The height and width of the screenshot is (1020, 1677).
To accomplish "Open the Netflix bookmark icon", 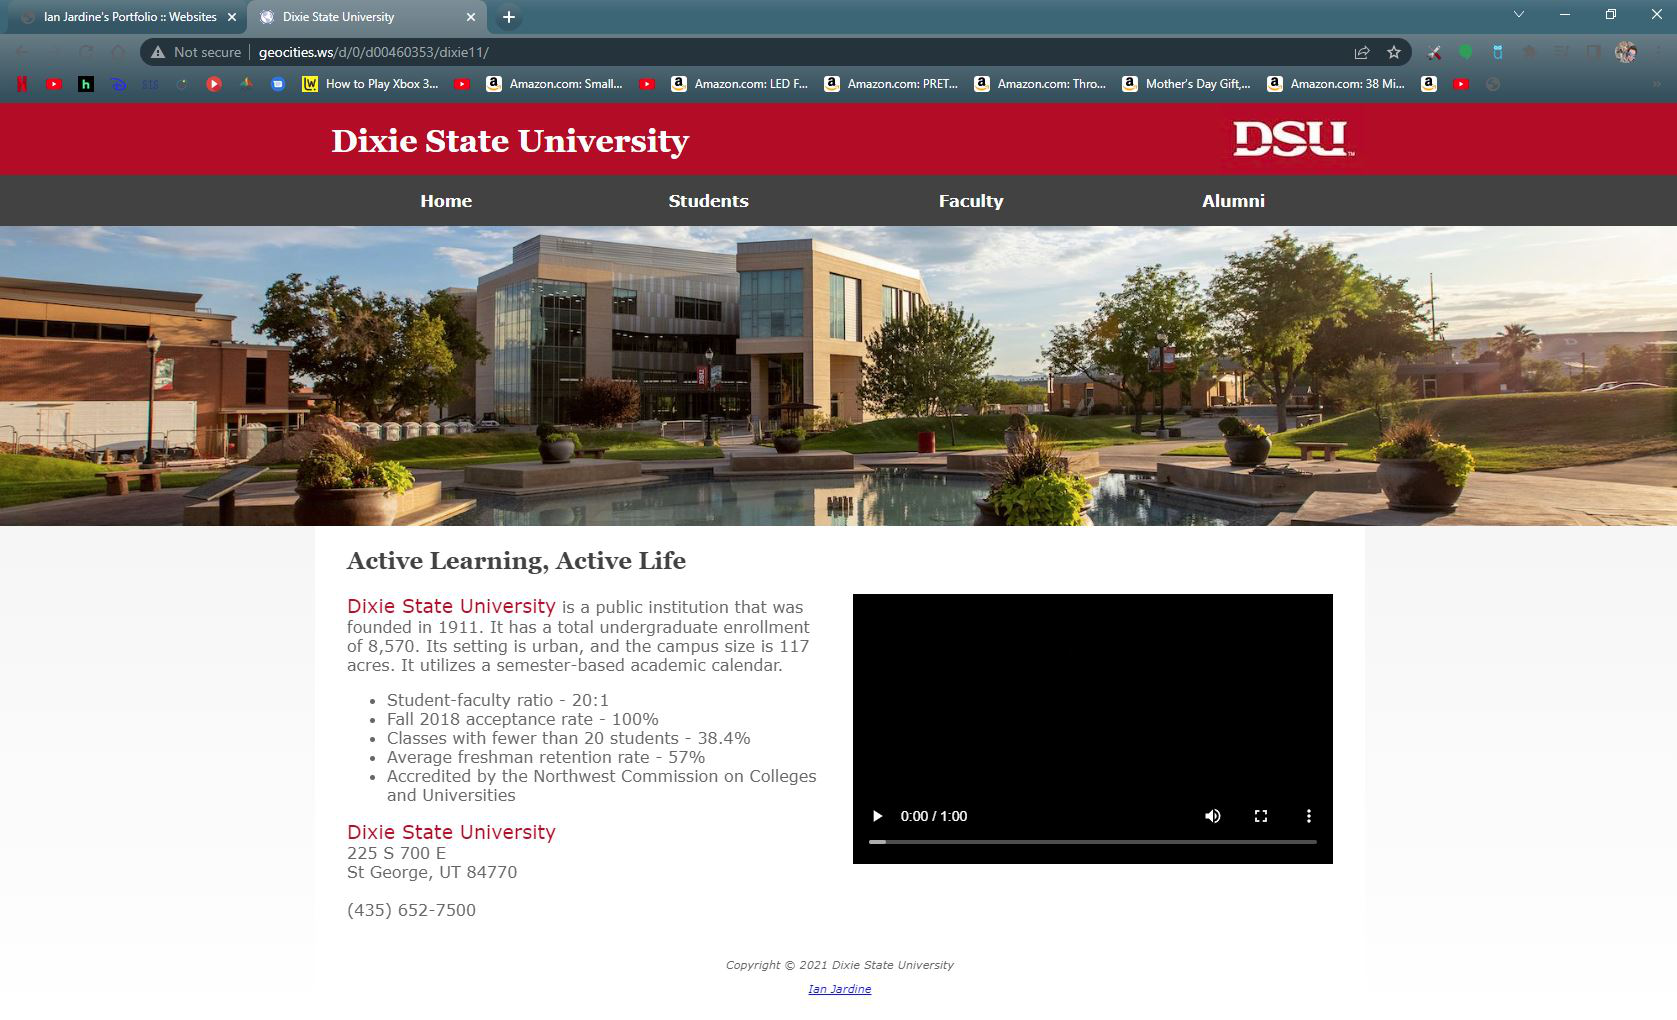I will [x=22, y=84].
